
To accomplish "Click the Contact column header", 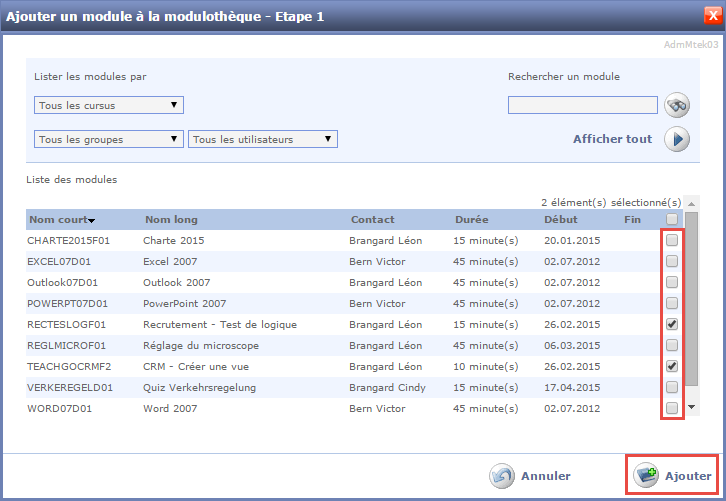I will coord(372,220).
